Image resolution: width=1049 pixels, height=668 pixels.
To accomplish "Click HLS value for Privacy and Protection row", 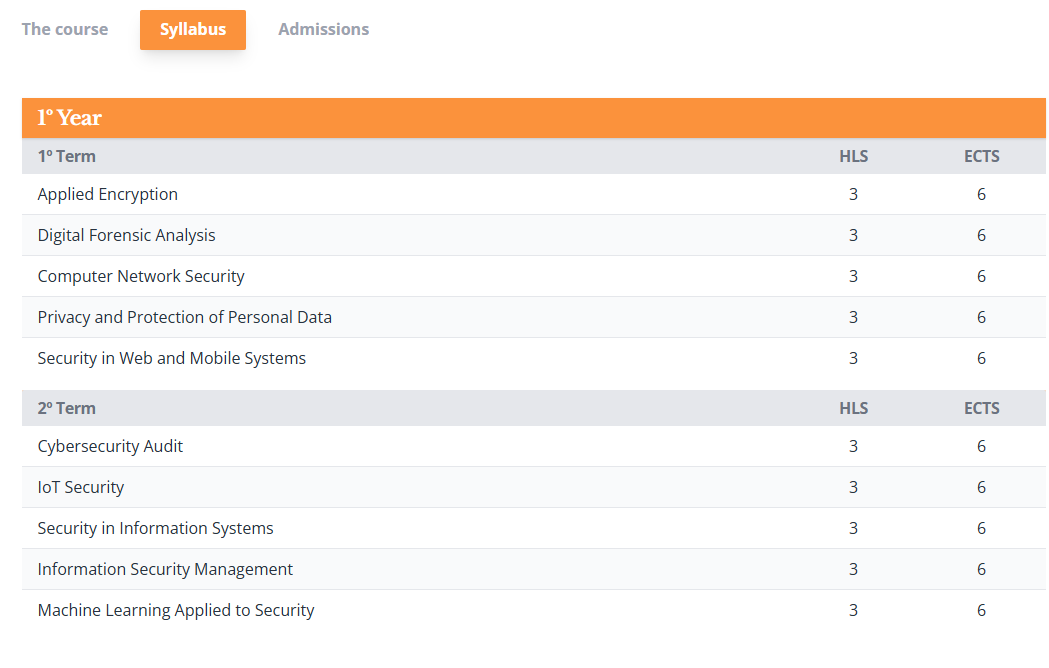I will point(854,317).
